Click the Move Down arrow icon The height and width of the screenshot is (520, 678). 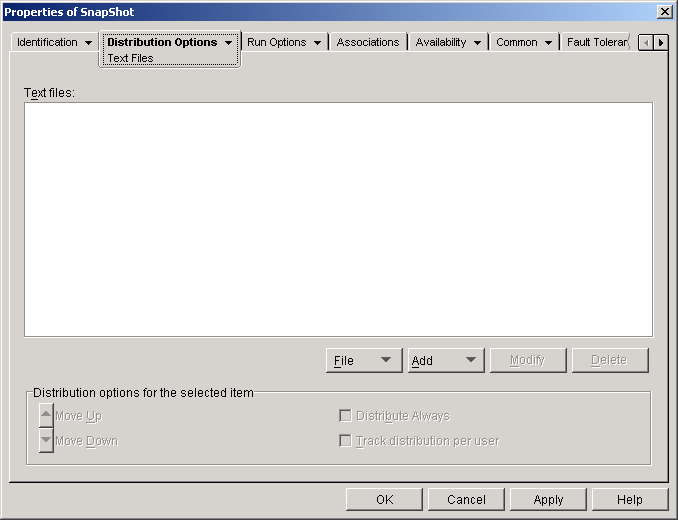[x=46, y=440]
